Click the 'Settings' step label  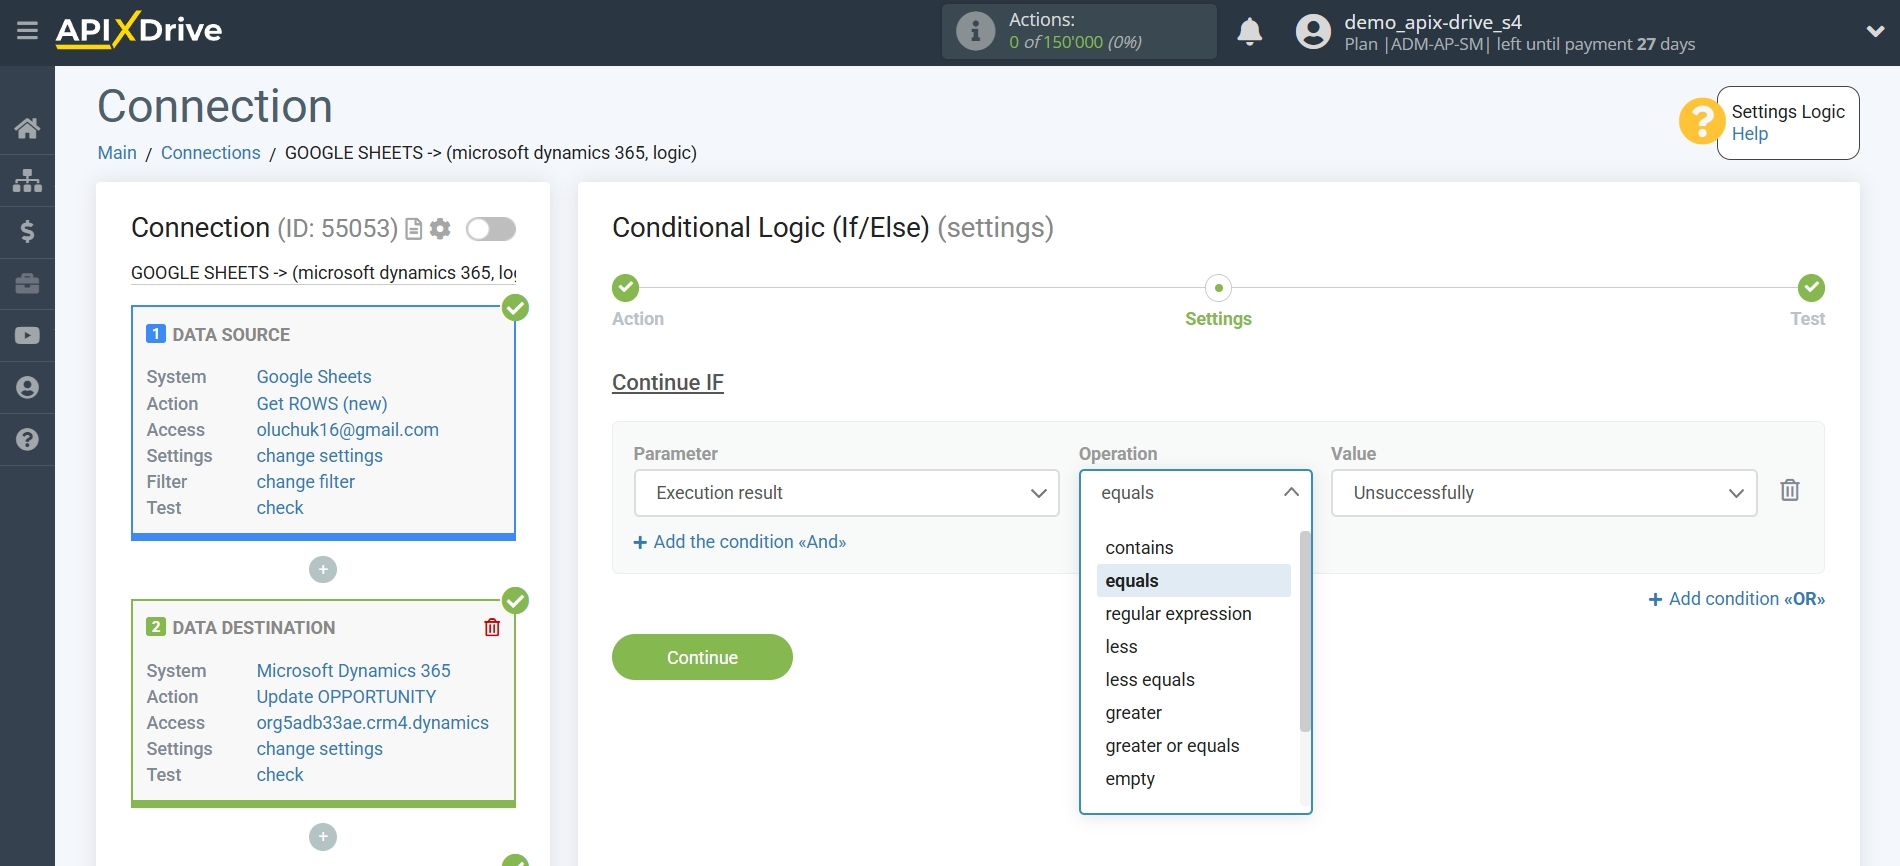pos(1218,319)
